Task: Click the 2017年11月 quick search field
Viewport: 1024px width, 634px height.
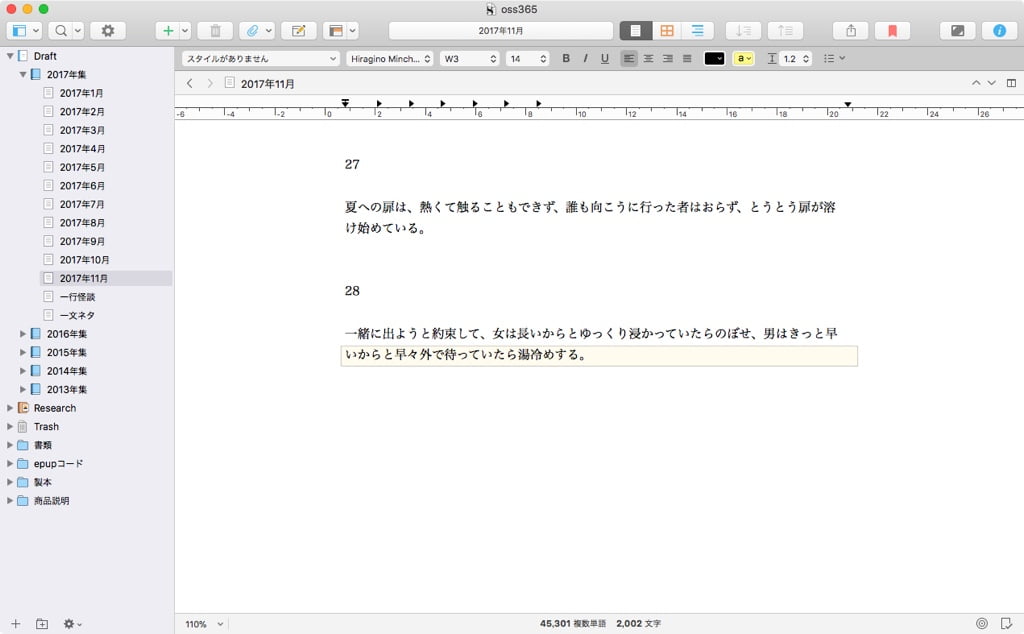Action: click(x=501, y=31)
